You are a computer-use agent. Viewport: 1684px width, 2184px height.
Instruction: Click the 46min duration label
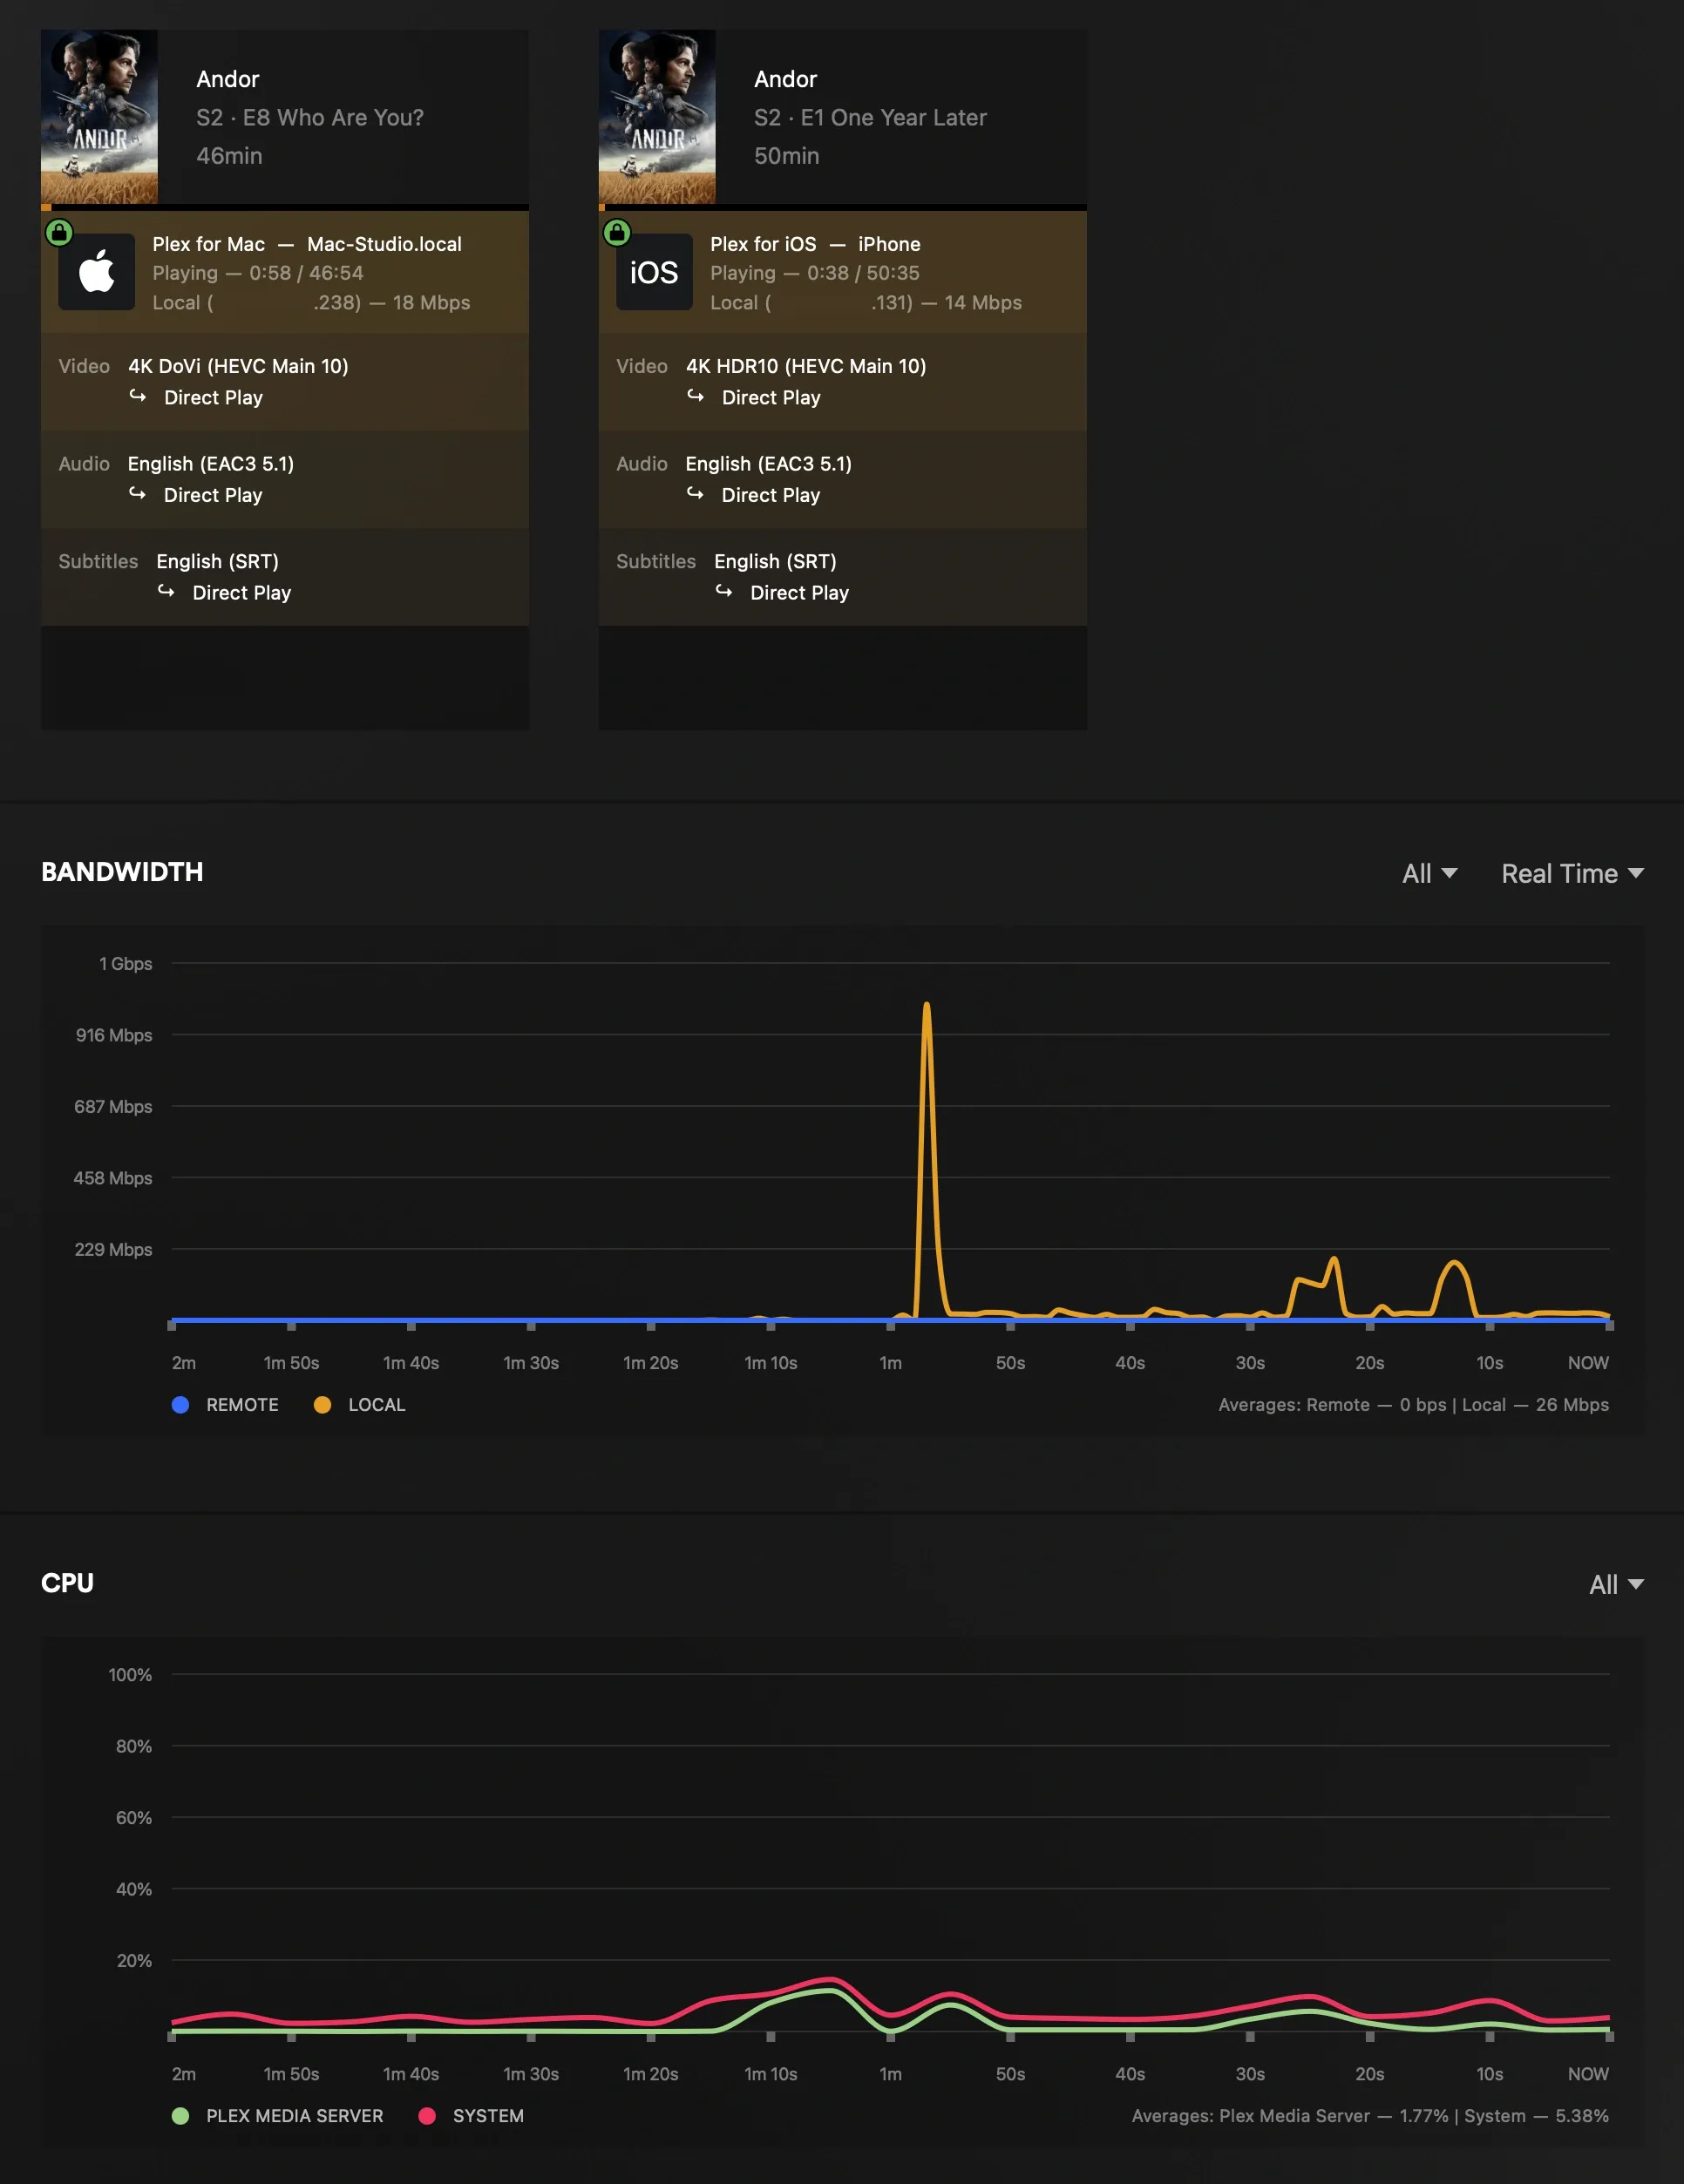229,156
